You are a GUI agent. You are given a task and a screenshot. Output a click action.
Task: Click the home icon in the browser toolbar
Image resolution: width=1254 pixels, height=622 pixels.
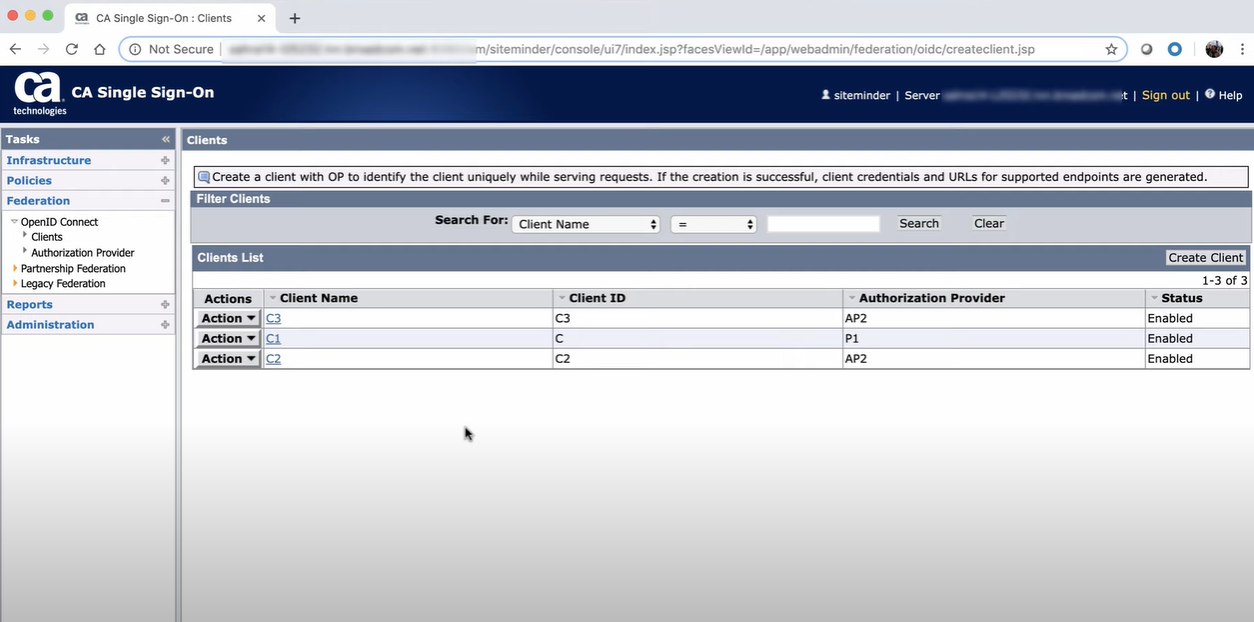(99, 48)
